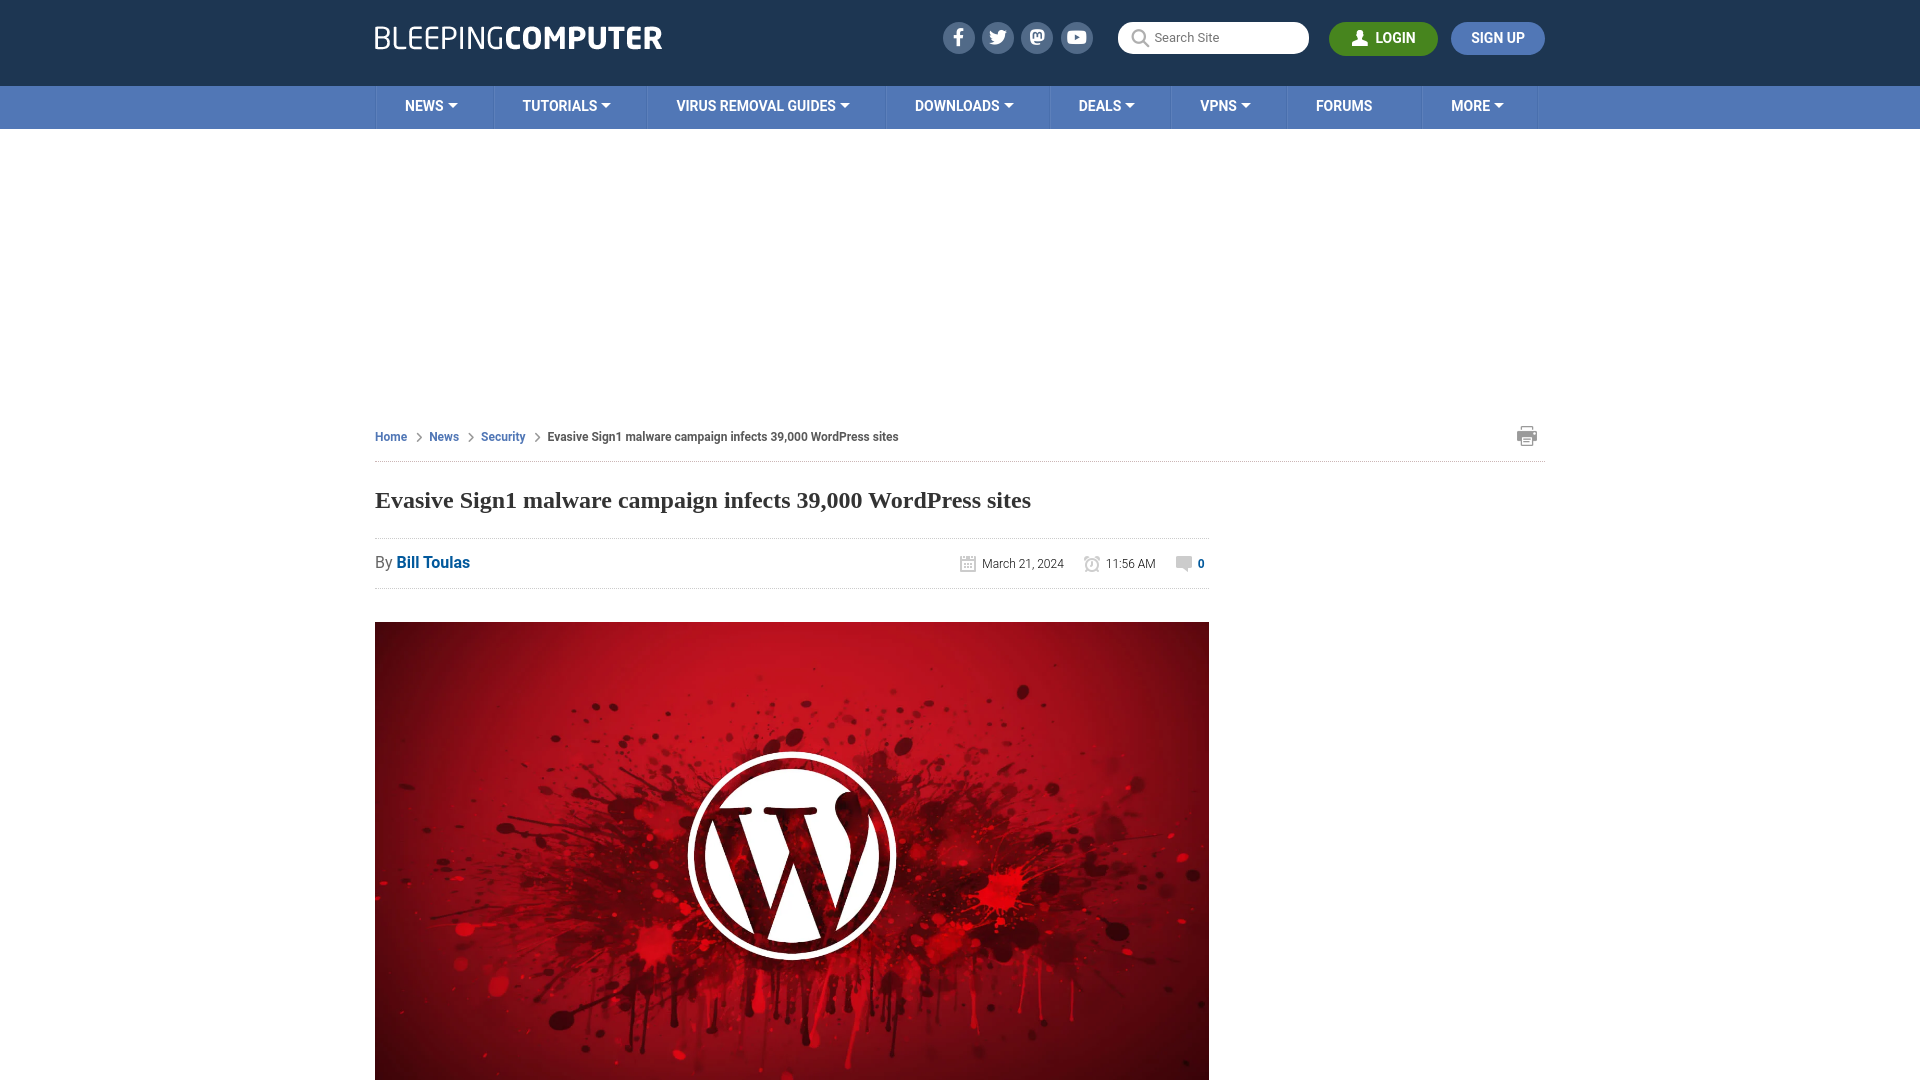1920x1080 pixels.
Task: Click the BleepingComputer Facebook icon
Action: coord(957,37)
